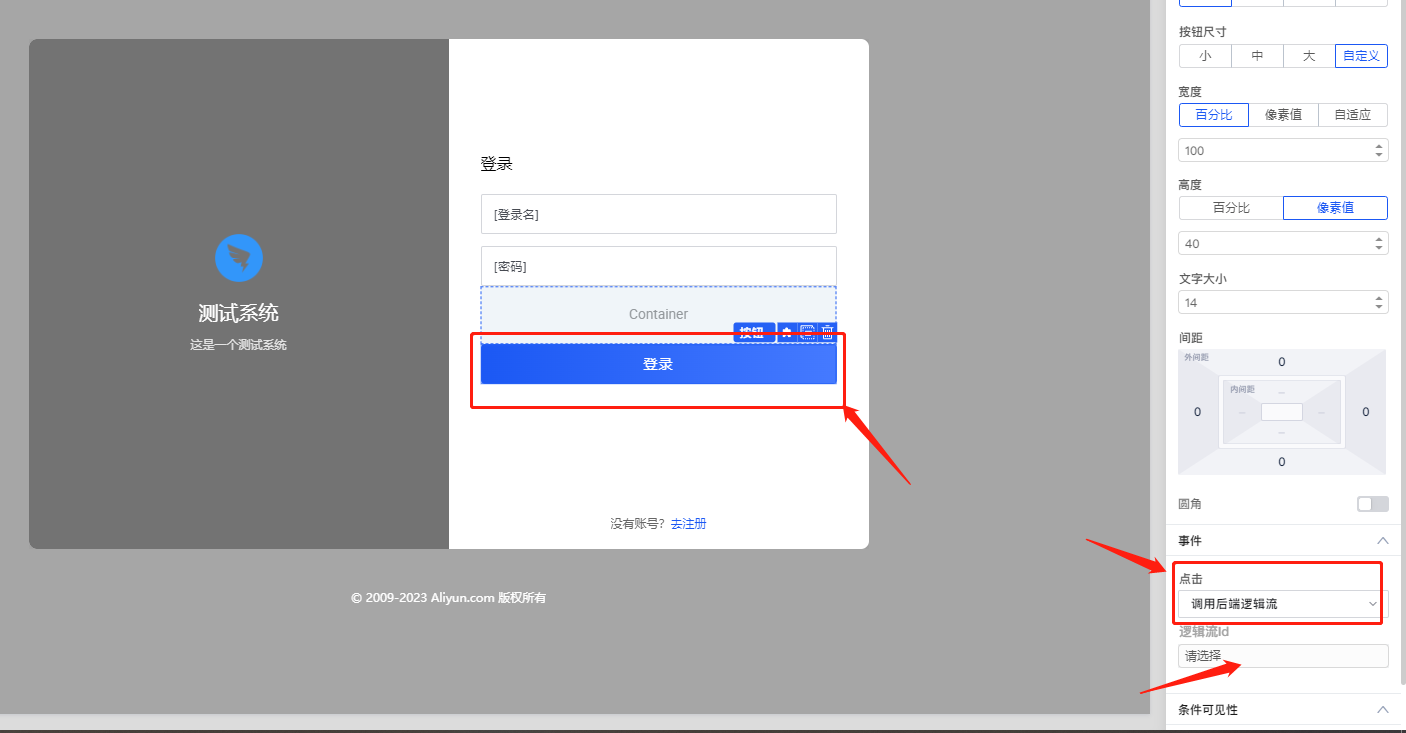Set button size to 小
This screenshot has height=733, width=1406.
[1205, 56]
